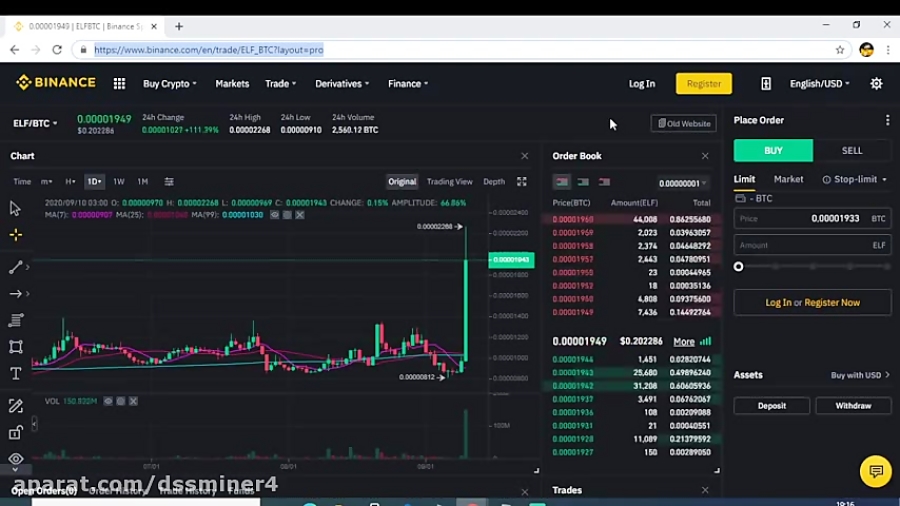Click the Register button in header
Viewport: 900px width, 506px height.
click(x=704, y=84)
